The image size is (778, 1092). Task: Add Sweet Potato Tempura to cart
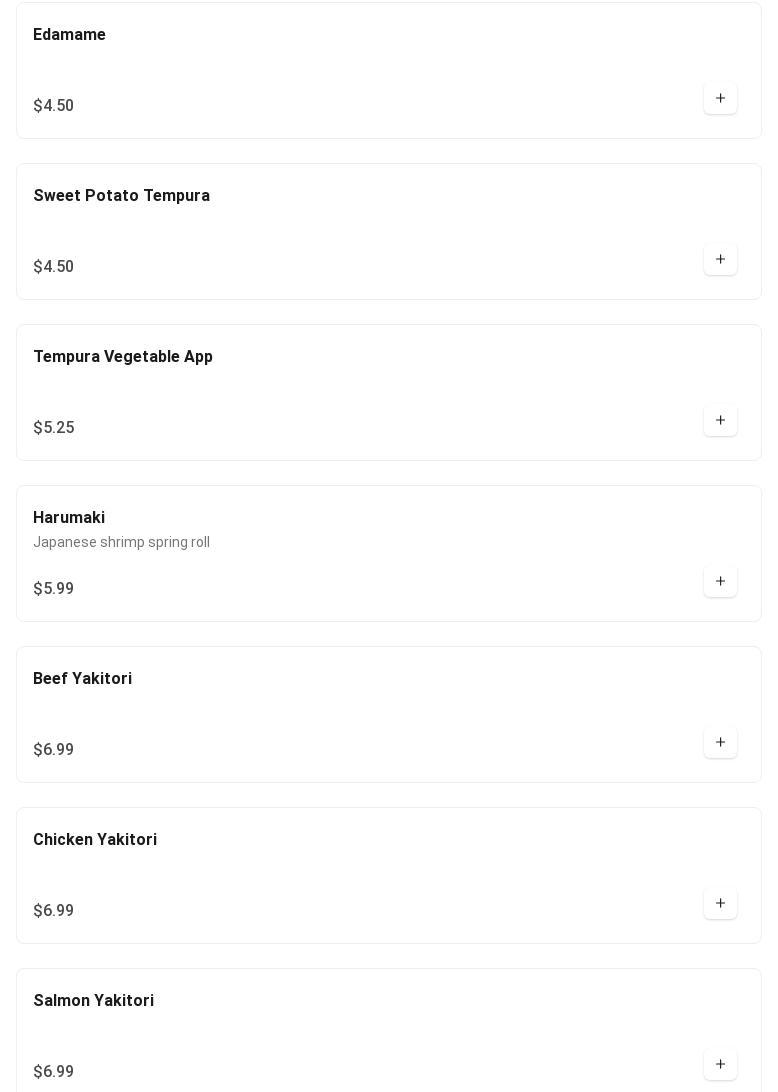[x=720, y=259]
